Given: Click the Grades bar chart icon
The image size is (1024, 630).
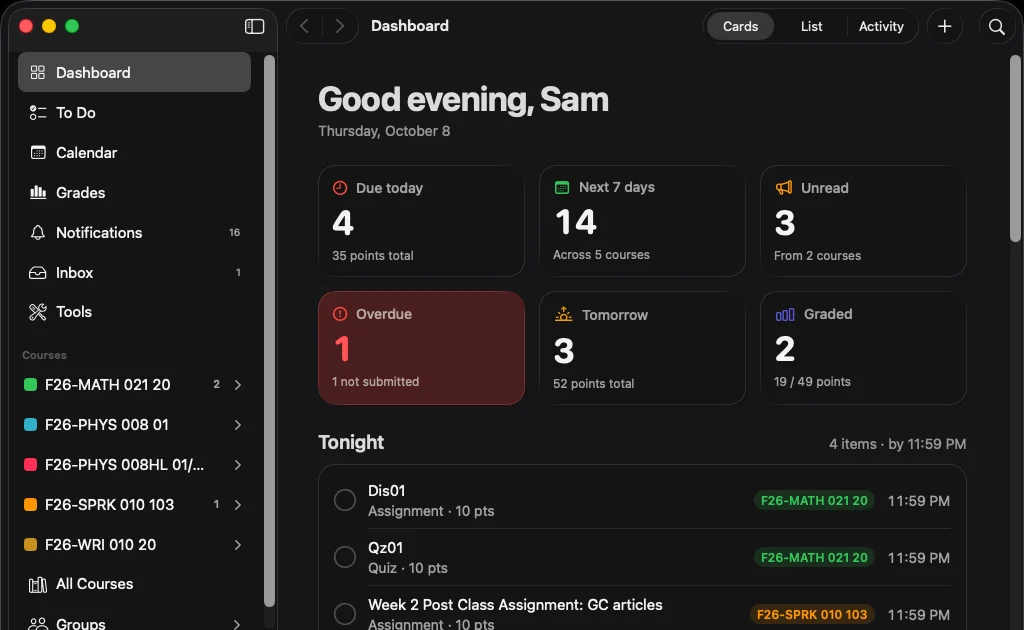Looking at the screenshot, I should [x=38, y=193].
